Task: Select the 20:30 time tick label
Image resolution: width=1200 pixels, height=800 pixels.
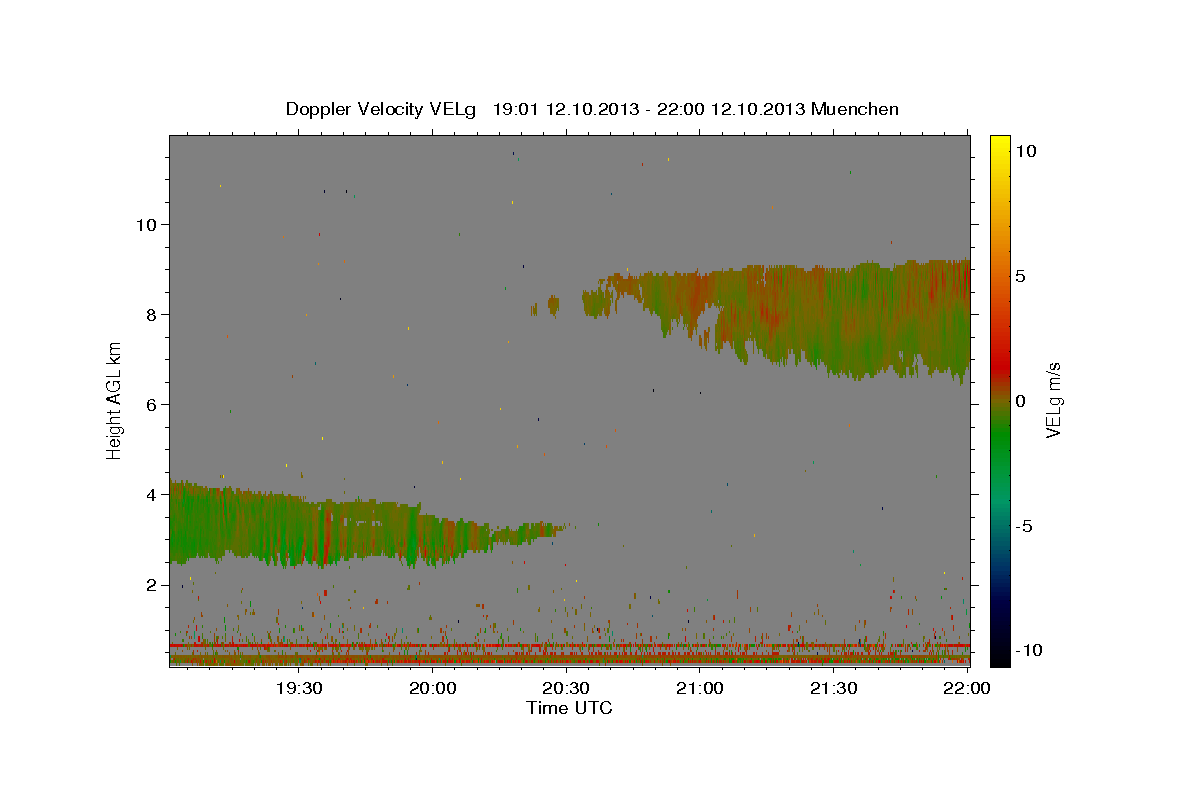Action: 566,688
